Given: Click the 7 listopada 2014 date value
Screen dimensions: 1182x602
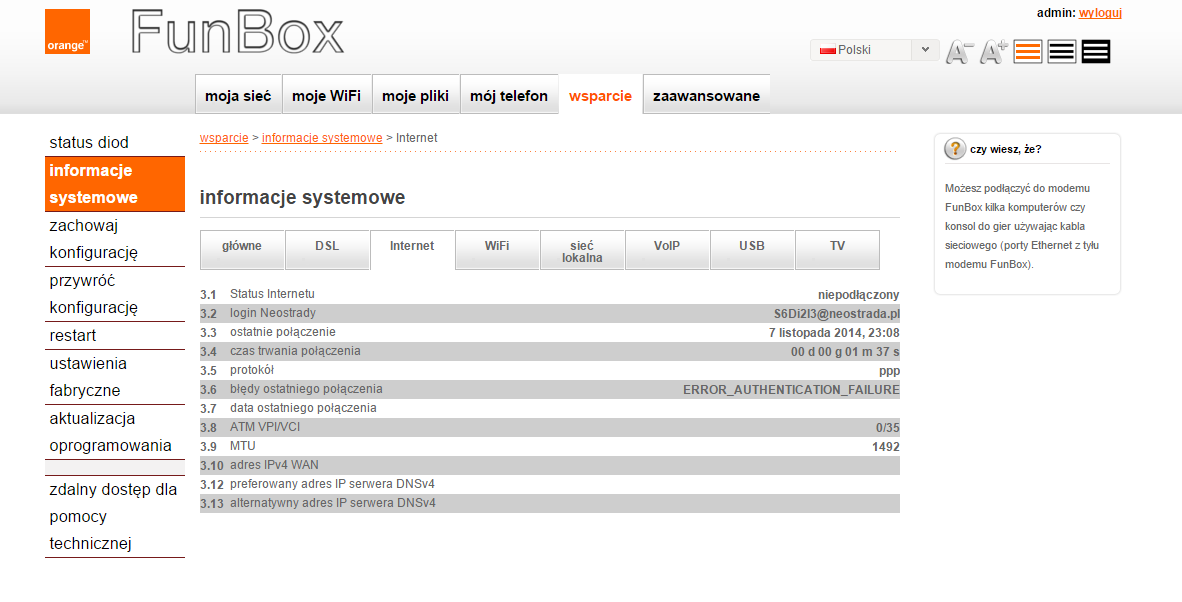Looking at the screenshot, I should (834, 333).
